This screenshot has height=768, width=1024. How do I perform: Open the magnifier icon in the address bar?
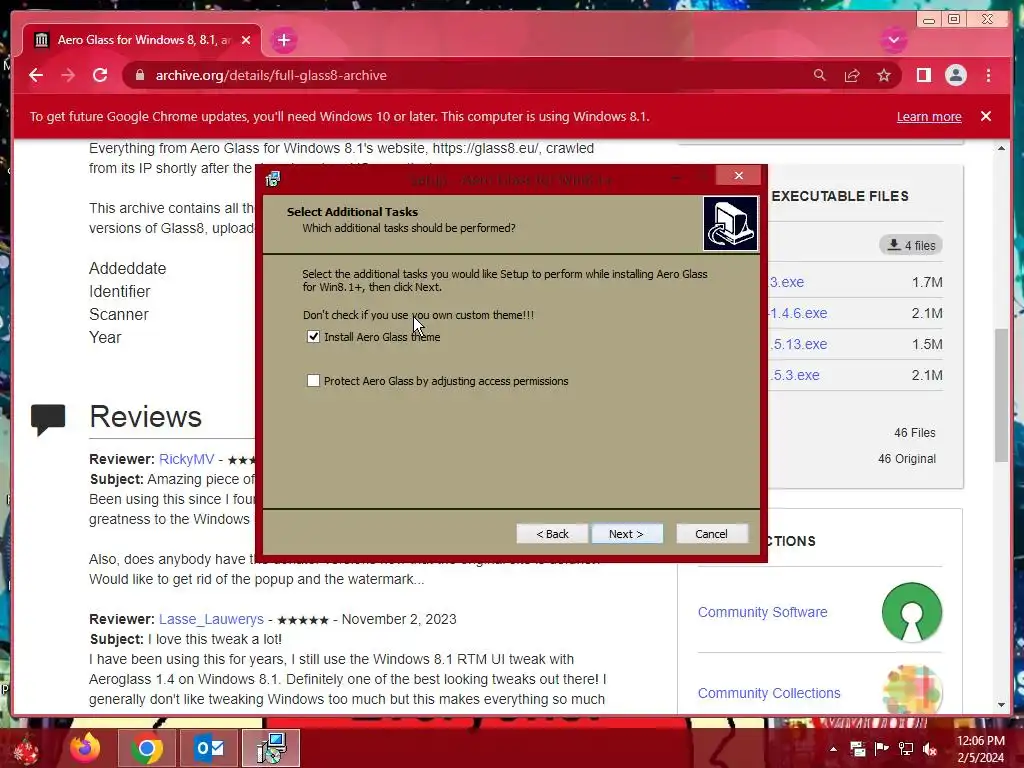(x=820, y=75)
